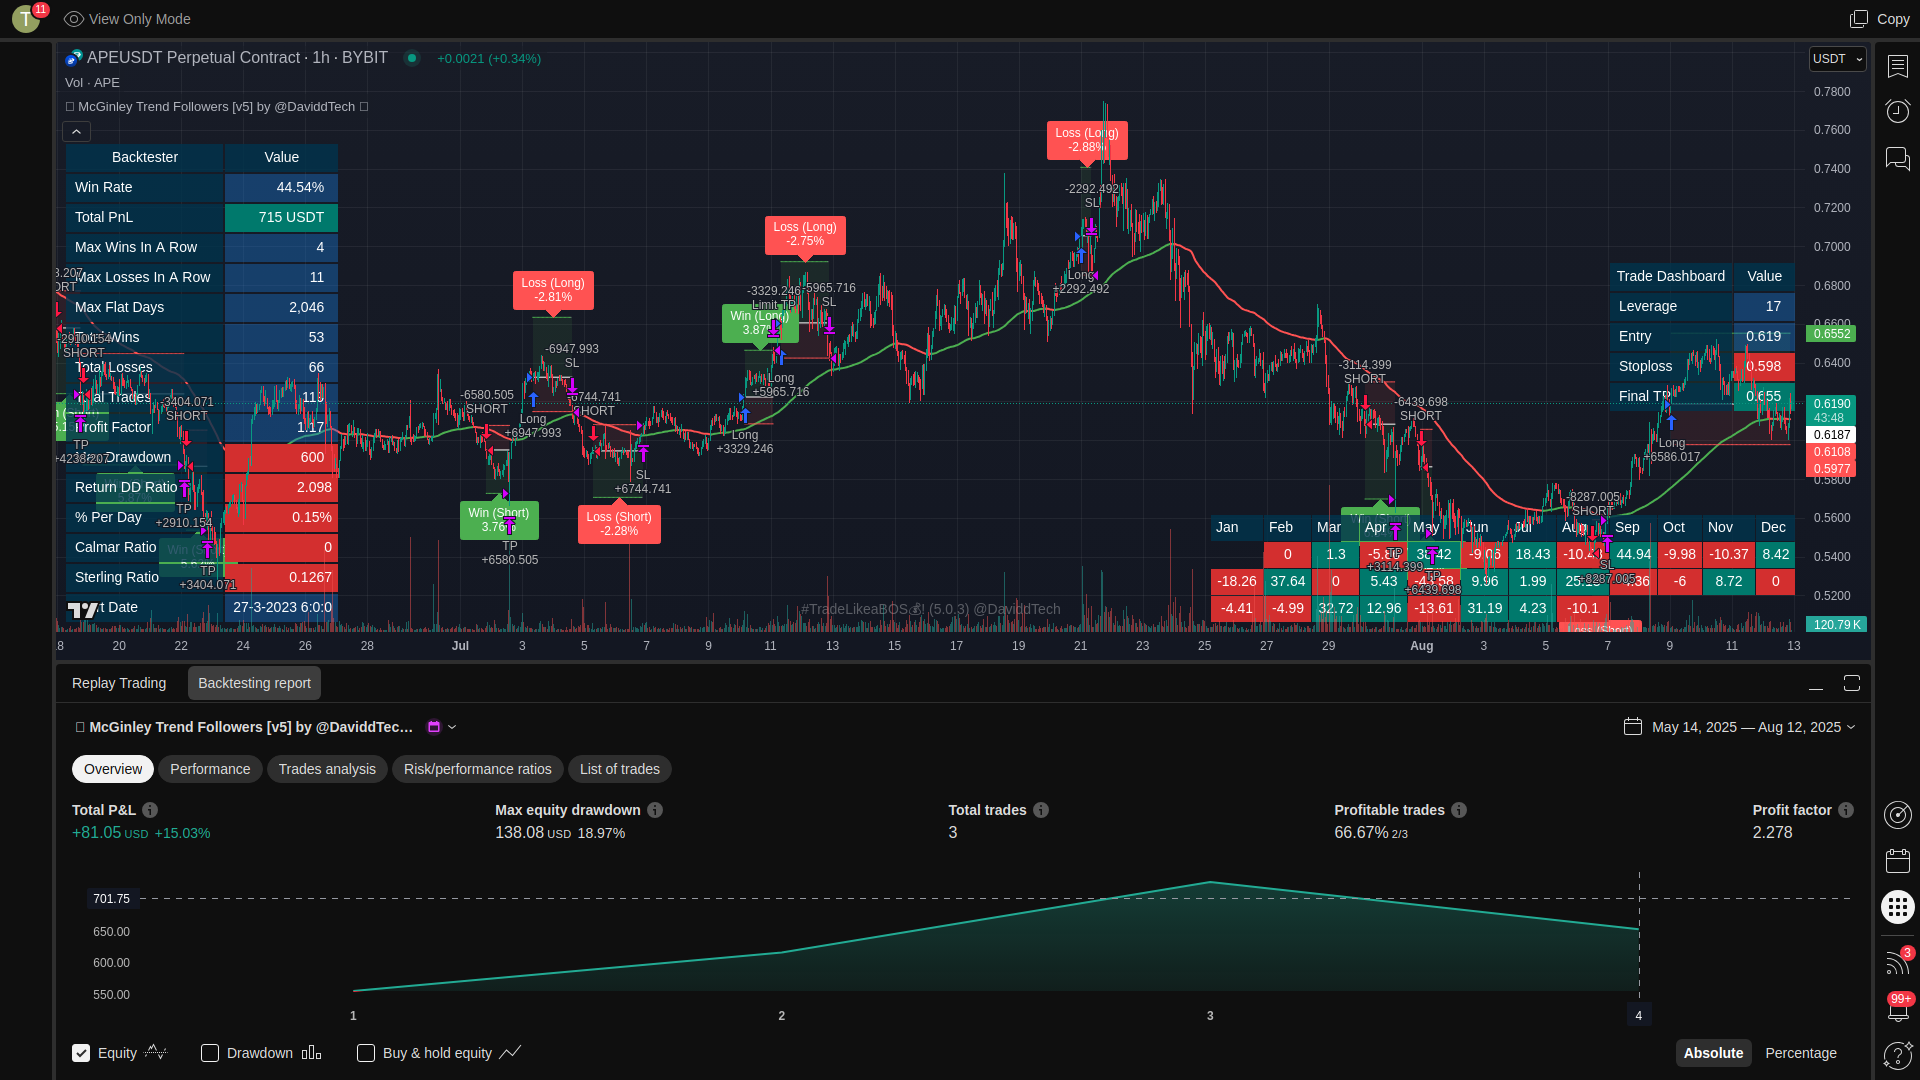Click the Win Rate 44.54% cell
The height and width of the screenshot is (1080, 1920).
click(x=281, y=188)
